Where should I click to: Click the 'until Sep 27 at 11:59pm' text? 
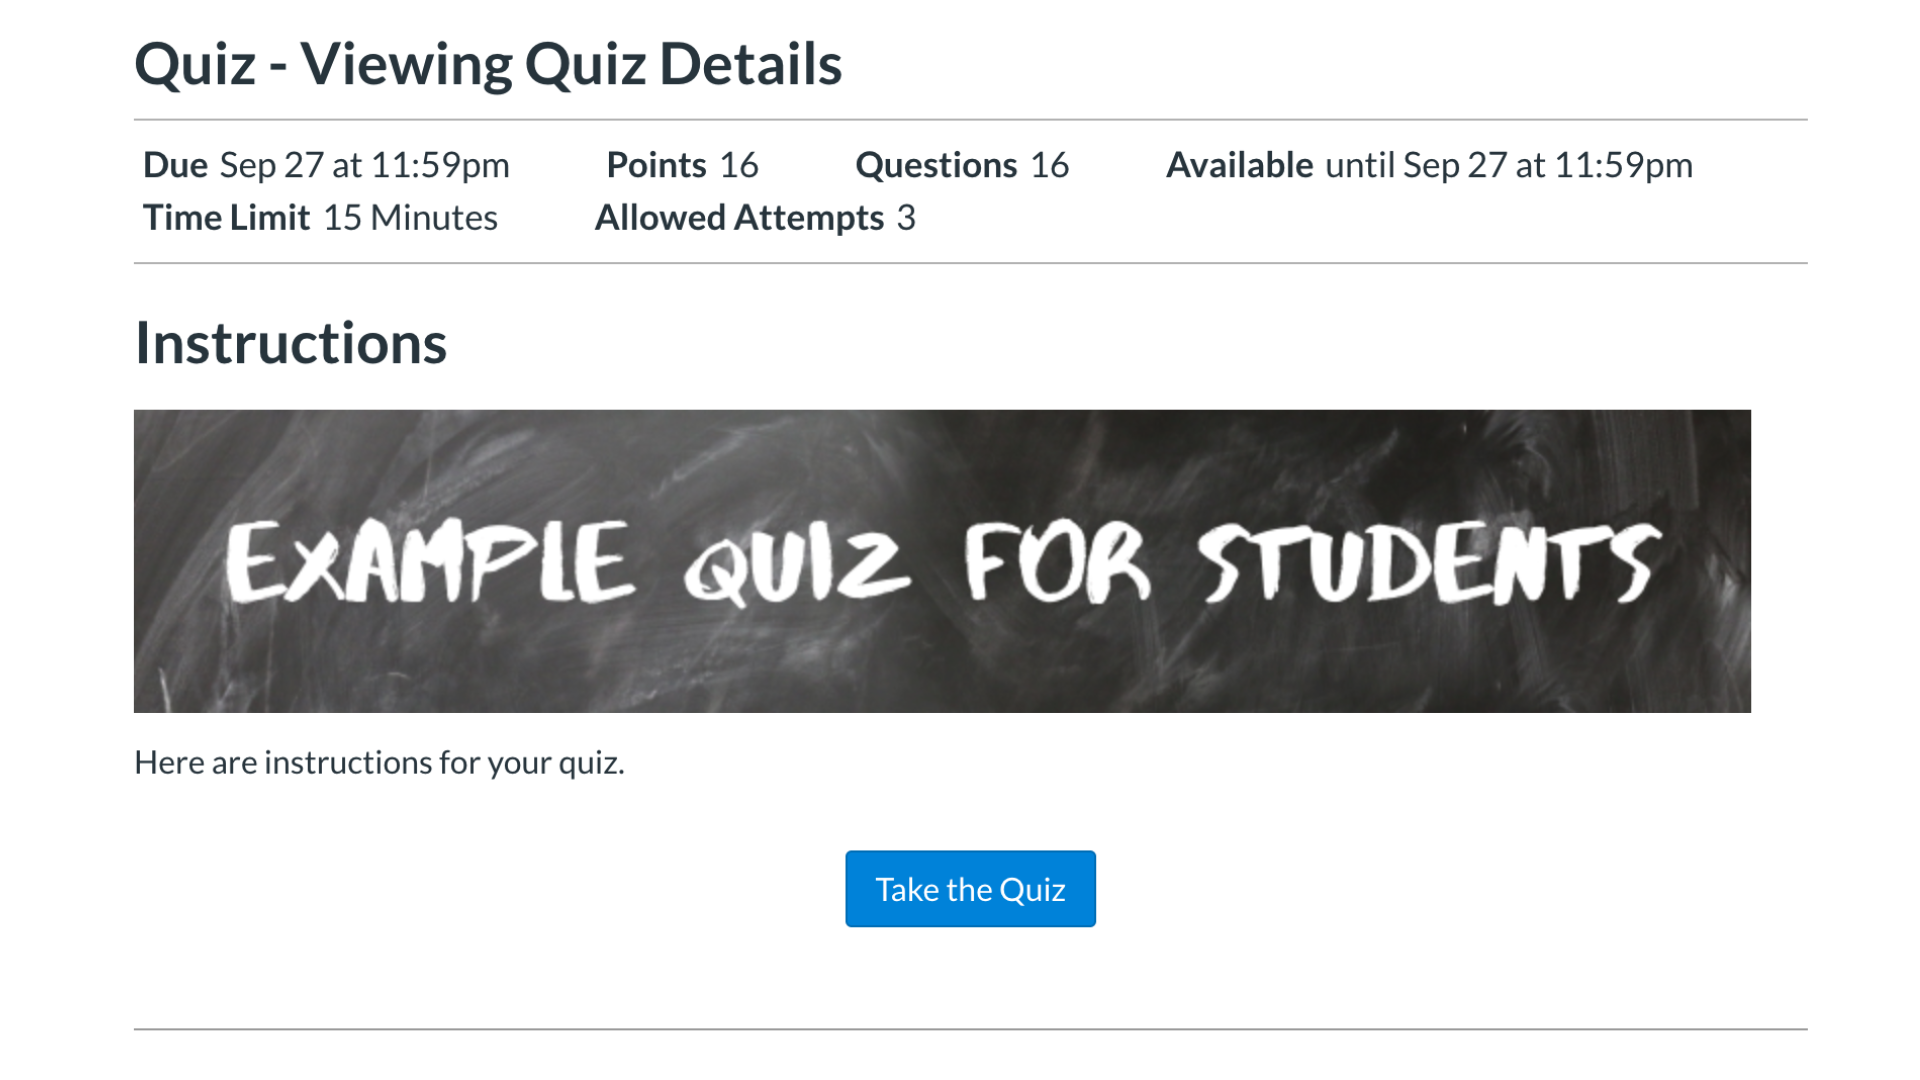tap(1508, 165)
